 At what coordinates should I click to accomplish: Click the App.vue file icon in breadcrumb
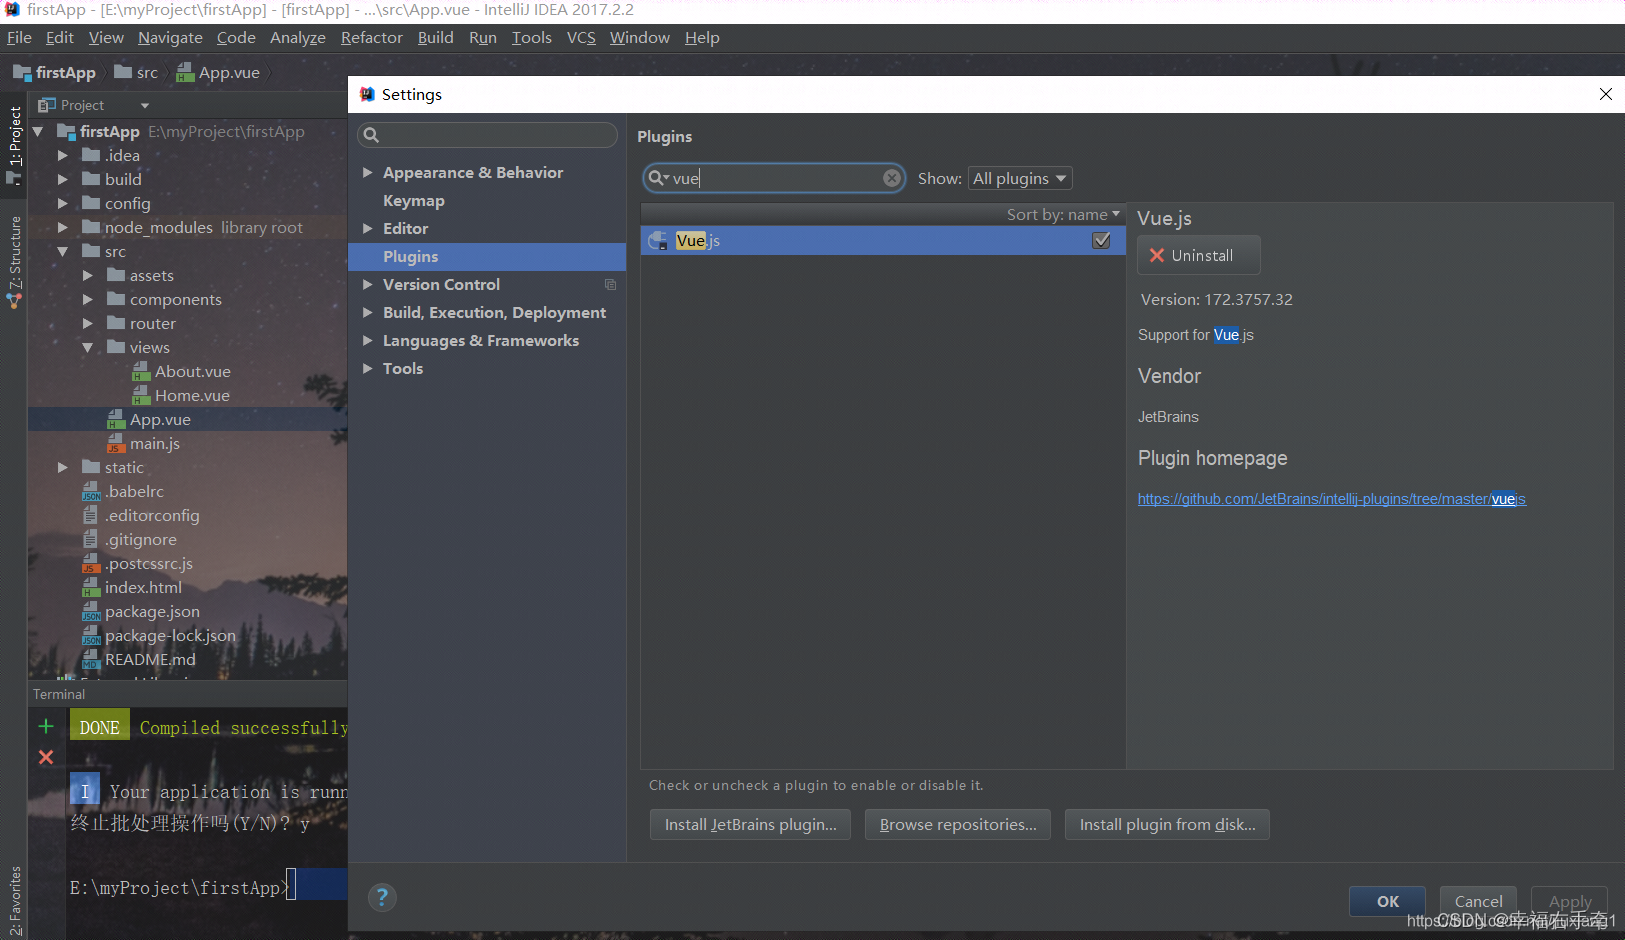coord(185,72)
